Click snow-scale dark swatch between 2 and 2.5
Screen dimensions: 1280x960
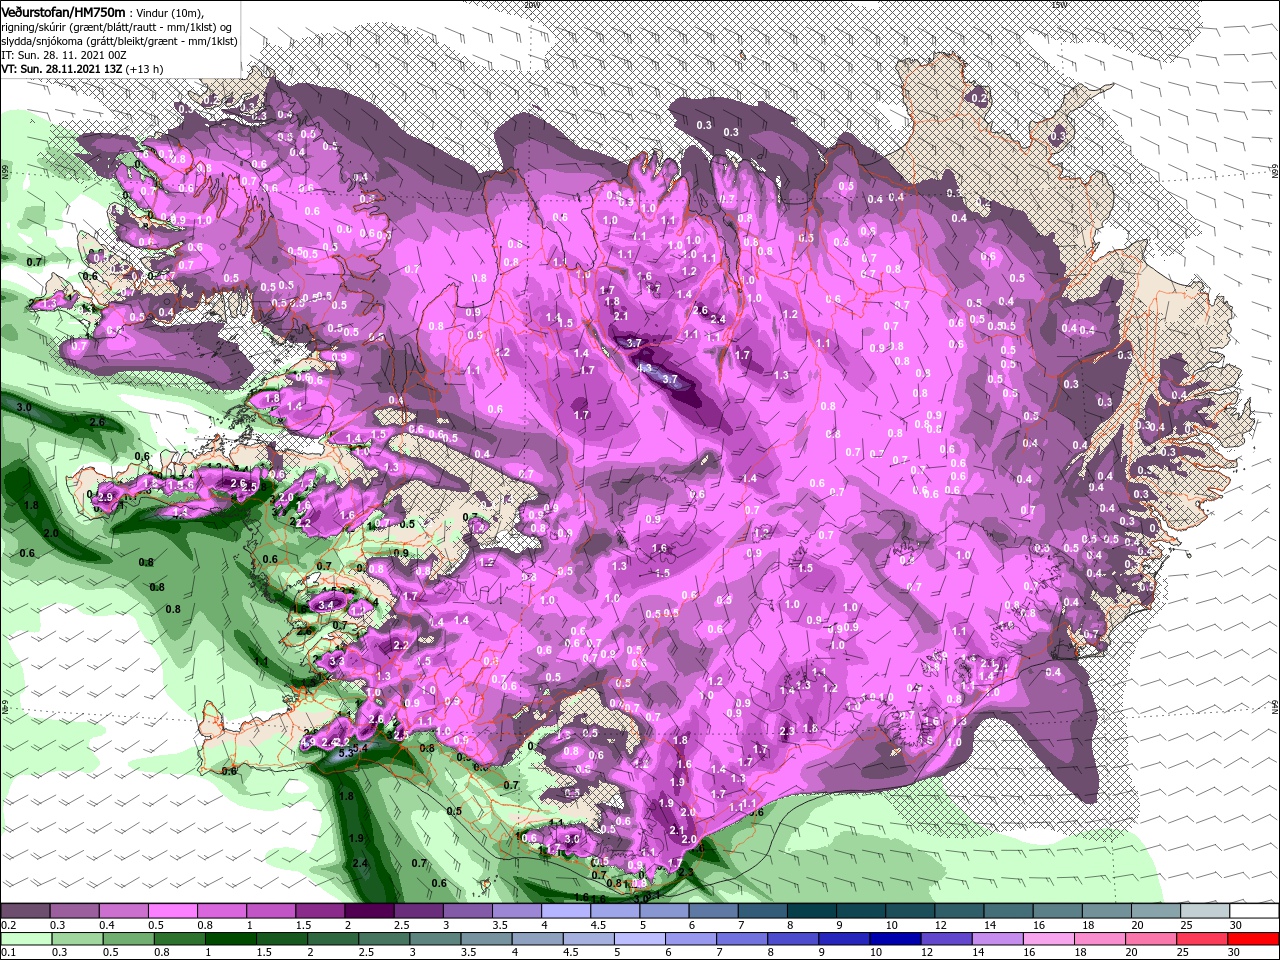point(369,911)
